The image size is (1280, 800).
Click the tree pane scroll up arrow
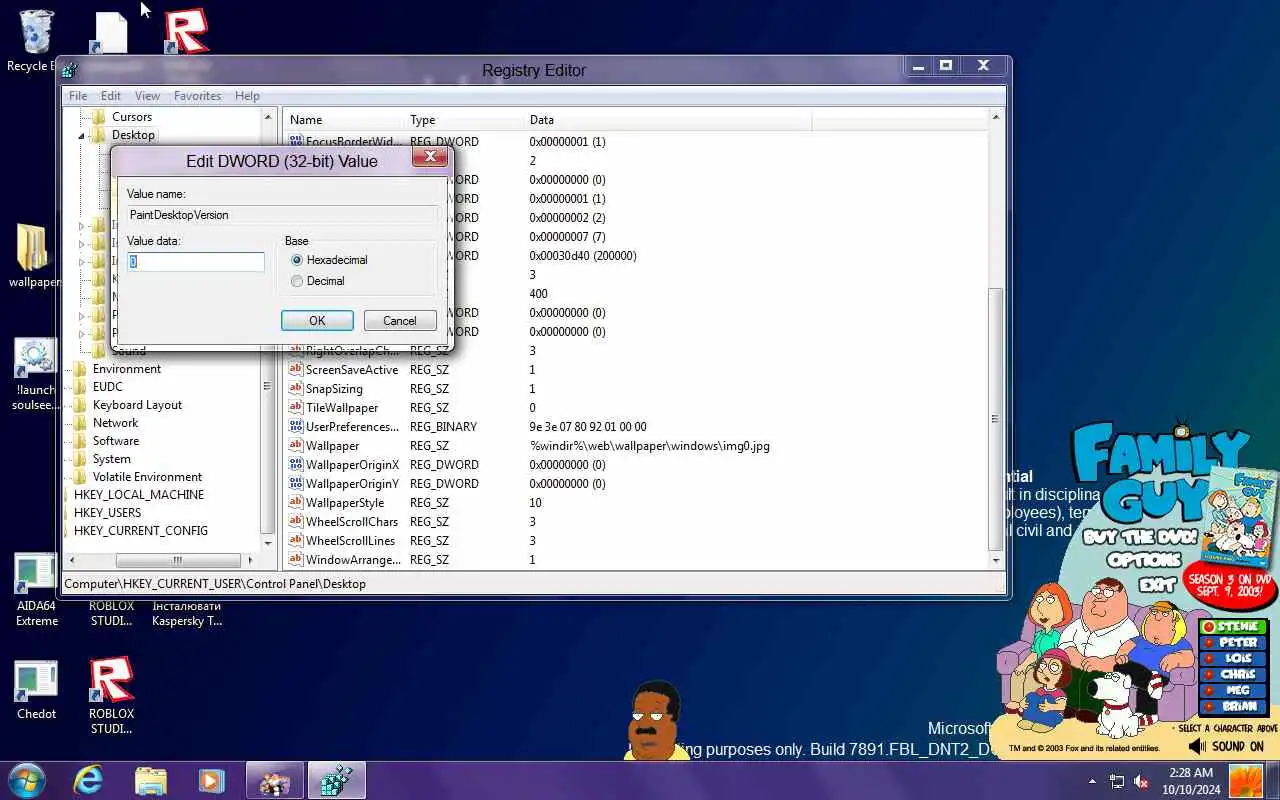[x=267, y=117]
